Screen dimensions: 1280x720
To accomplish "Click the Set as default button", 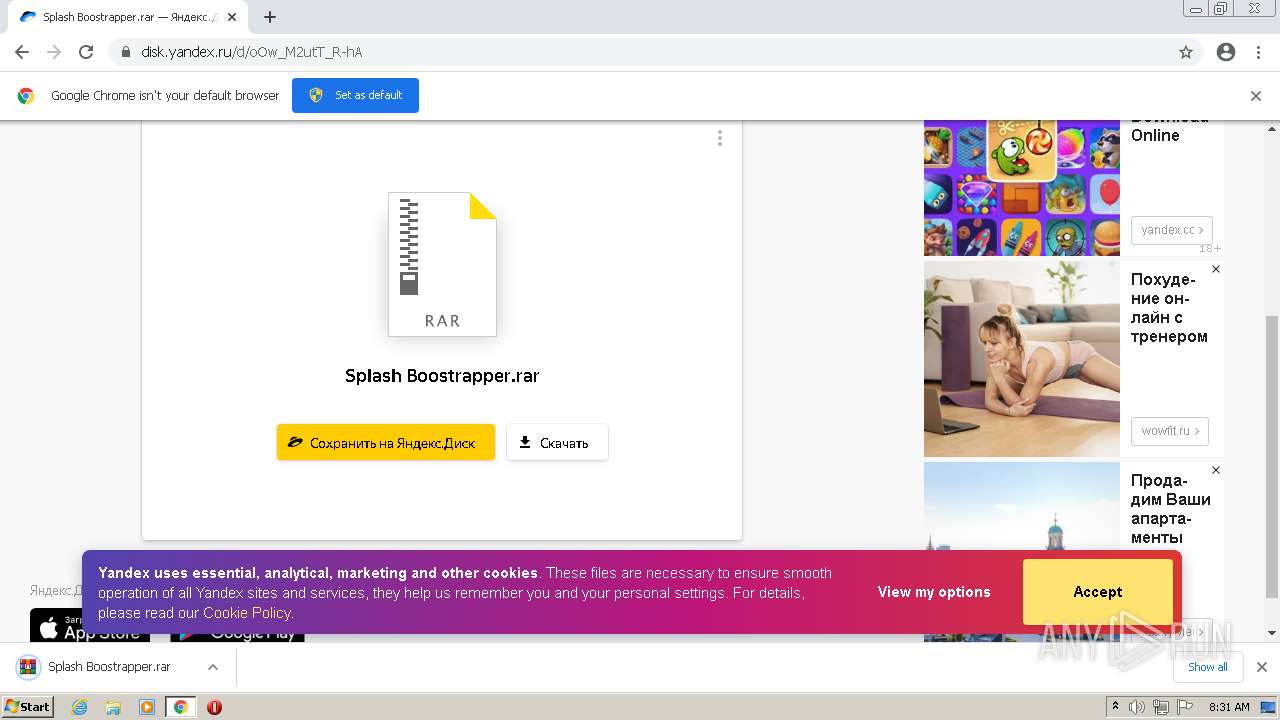I will point(355,95).
